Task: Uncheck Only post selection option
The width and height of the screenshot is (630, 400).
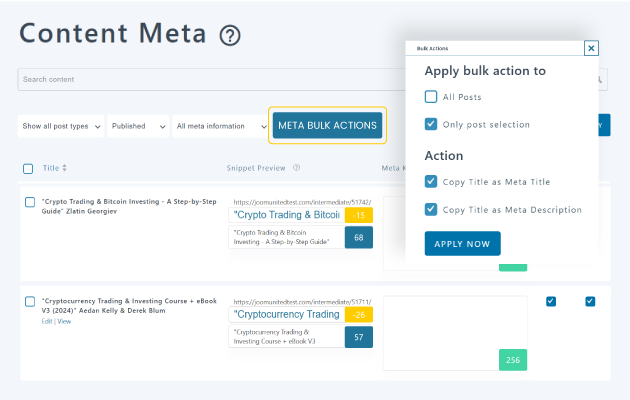Action: click(x=431, y=124)
